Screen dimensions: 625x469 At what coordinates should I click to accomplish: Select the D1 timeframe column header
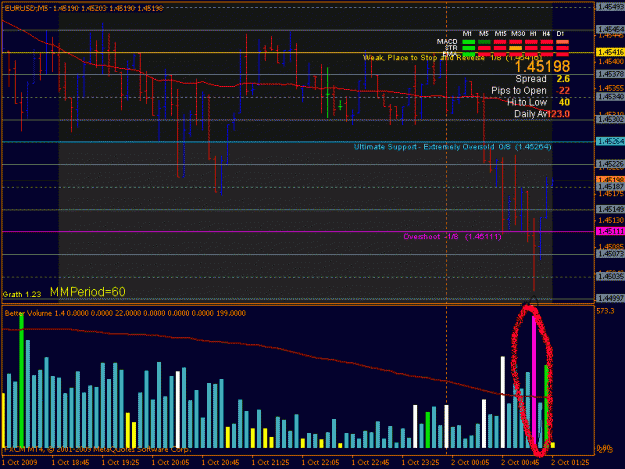[x=560, y=34]
